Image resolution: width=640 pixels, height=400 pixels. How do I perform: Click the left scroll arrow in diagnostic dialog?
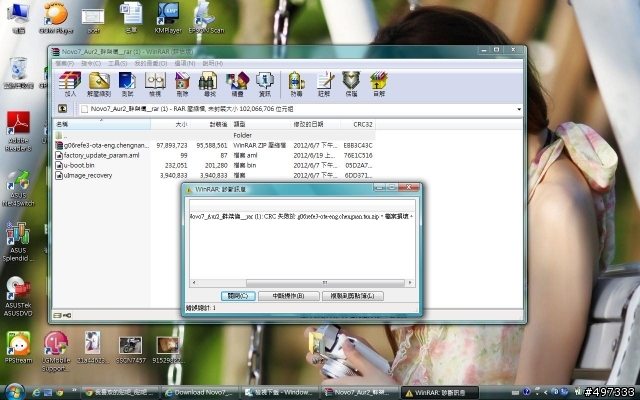tap(193, 282)
